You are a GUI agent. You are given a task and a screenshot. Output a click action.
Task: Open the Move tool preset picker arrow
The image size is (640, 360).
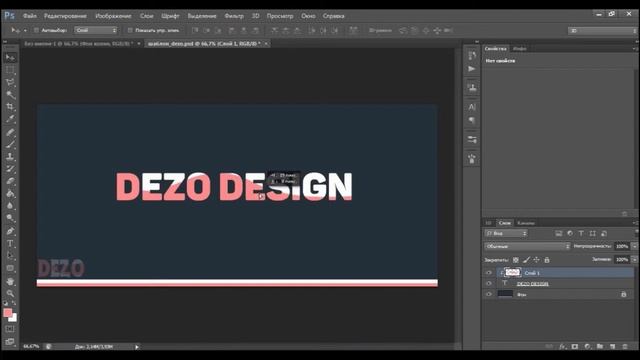[x=25, y=31]
